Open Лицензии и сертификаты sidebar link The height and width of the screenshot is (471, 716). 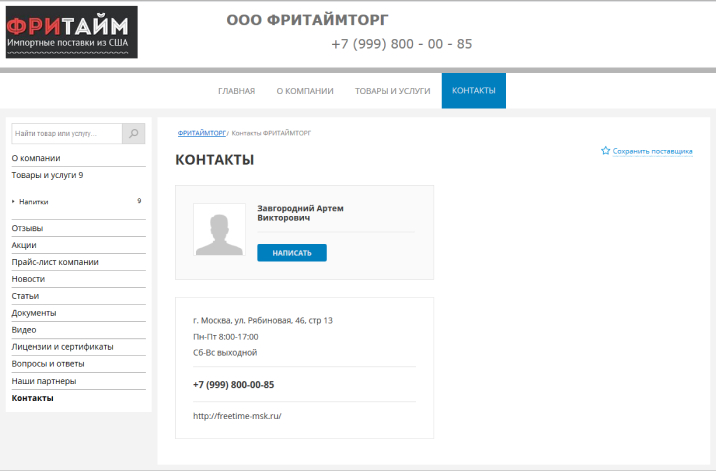tap(62, 347)
